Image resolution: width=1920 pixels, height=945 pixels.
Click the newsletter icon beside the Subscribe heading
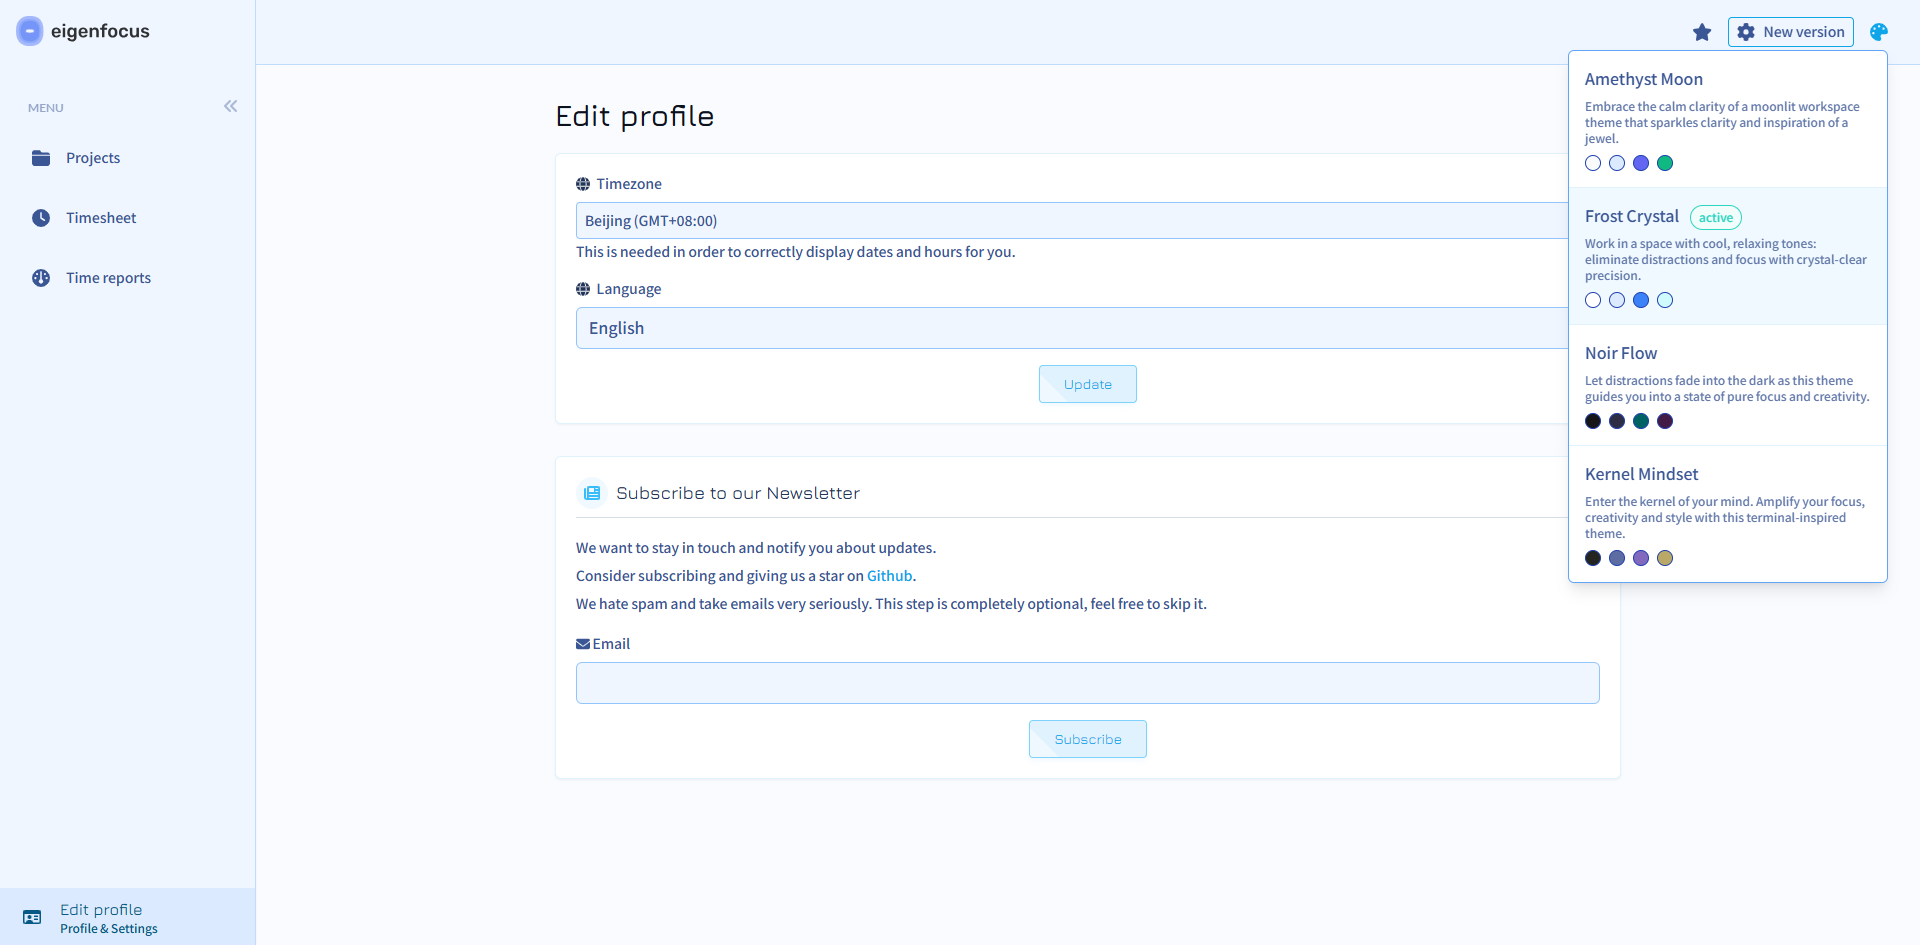(x=592, y=493)
